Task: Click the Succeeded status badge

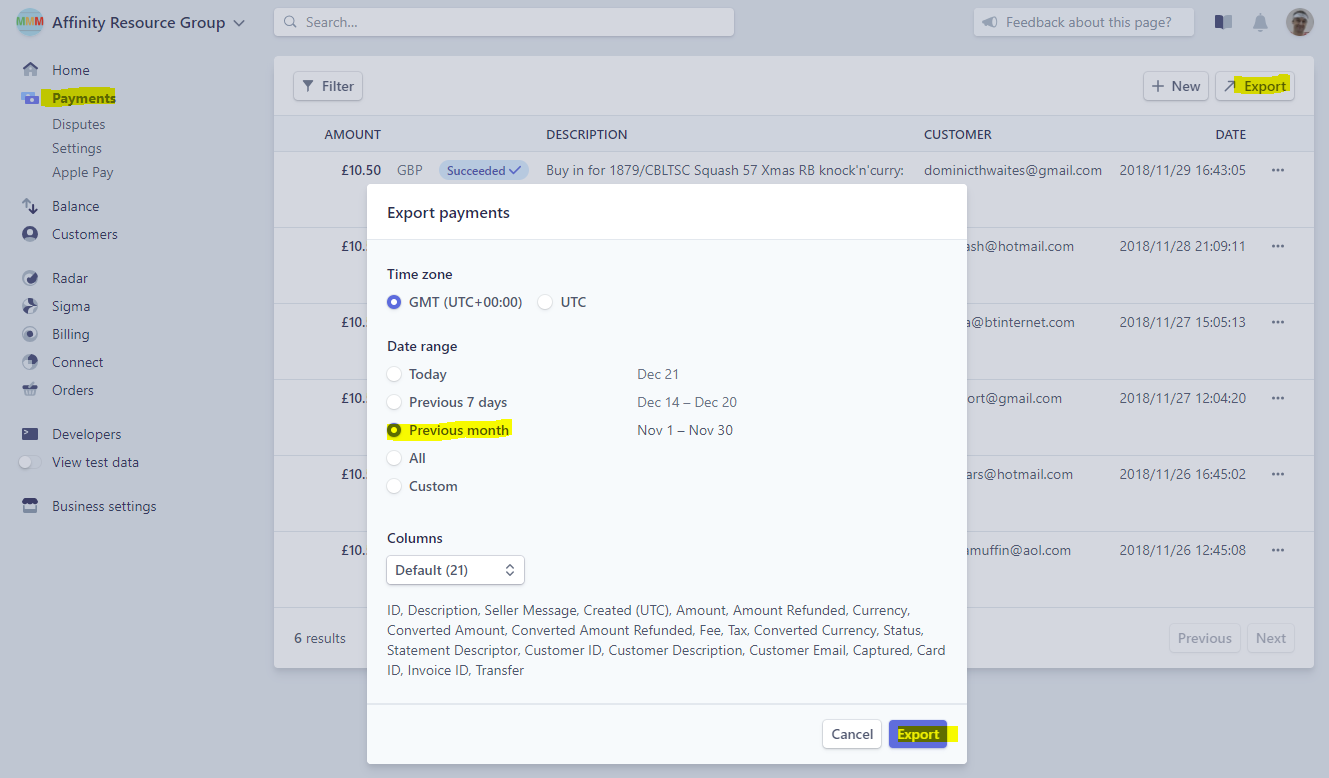Action: [484, 170]
